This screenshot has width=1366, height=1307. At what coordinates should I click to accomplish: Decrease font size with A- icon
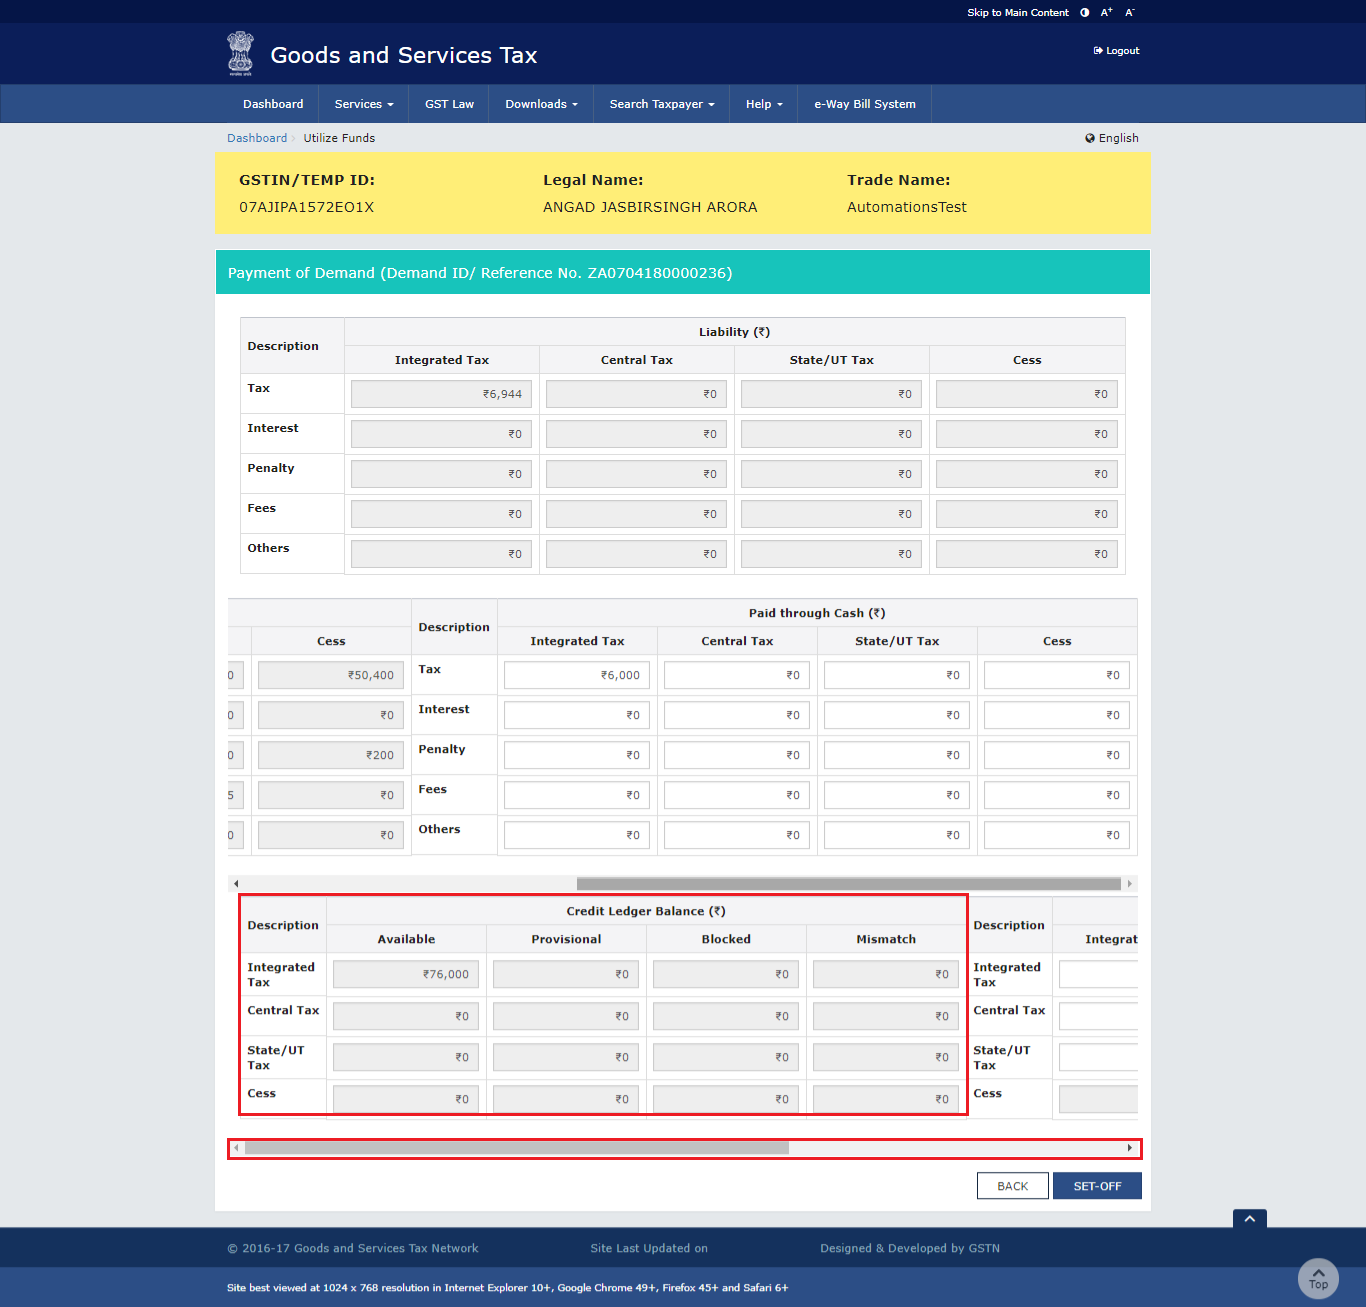click(1130, 13)
